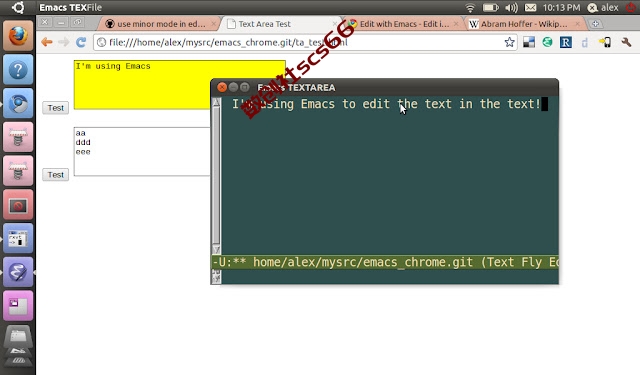The height and width of the screenshot is (375, 640).
Task: Click the green globe extension icon
Action: tap(547, 42)
